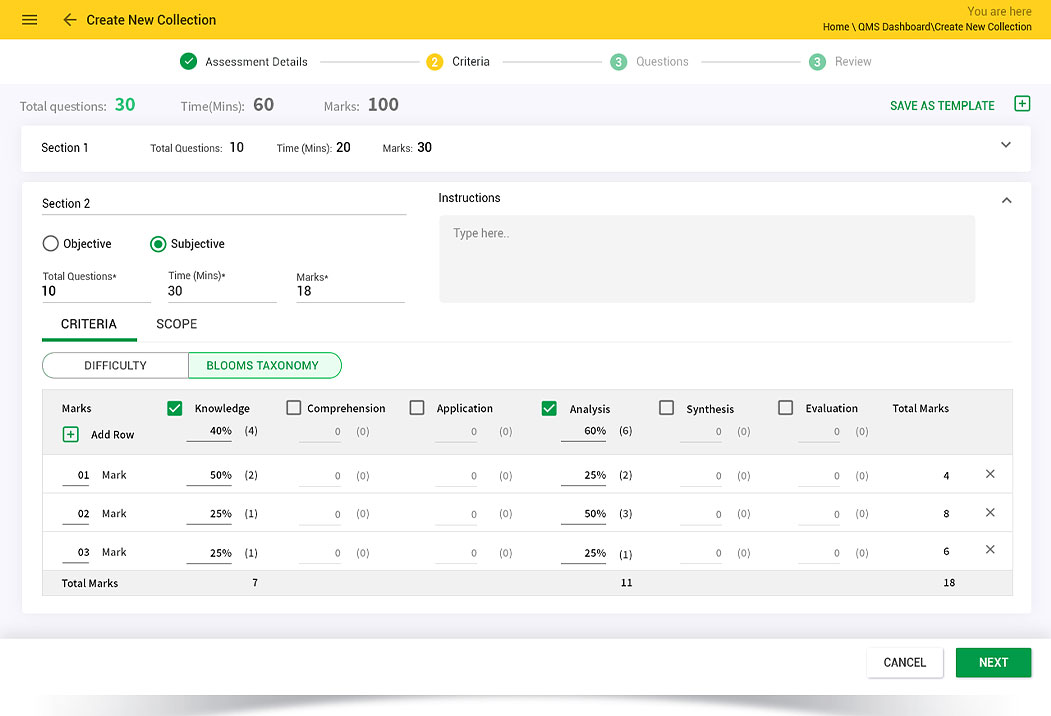Select the Objective radio button

pyautogui.click(x=50, y=244)
